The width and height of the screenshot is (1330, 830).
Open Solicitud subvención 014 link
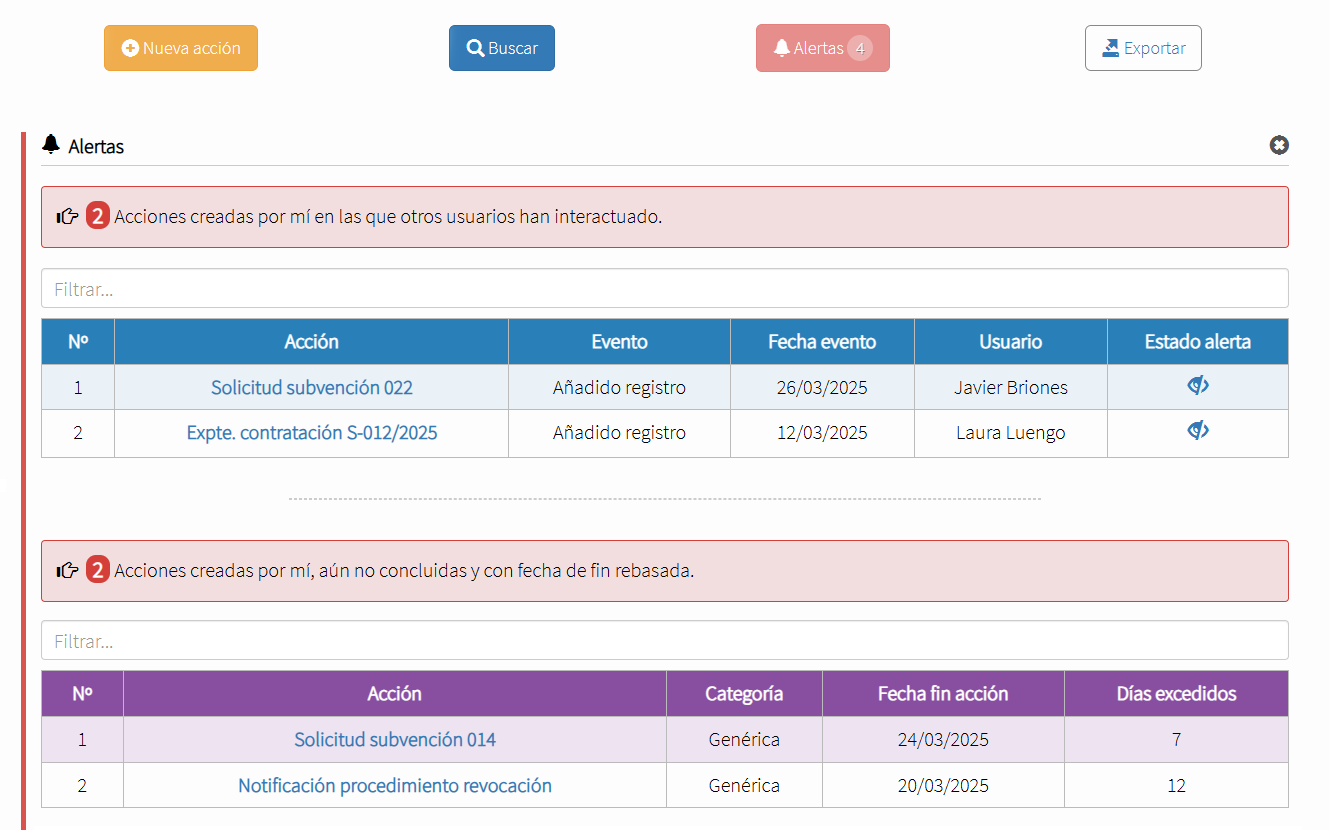coord(394,740)
